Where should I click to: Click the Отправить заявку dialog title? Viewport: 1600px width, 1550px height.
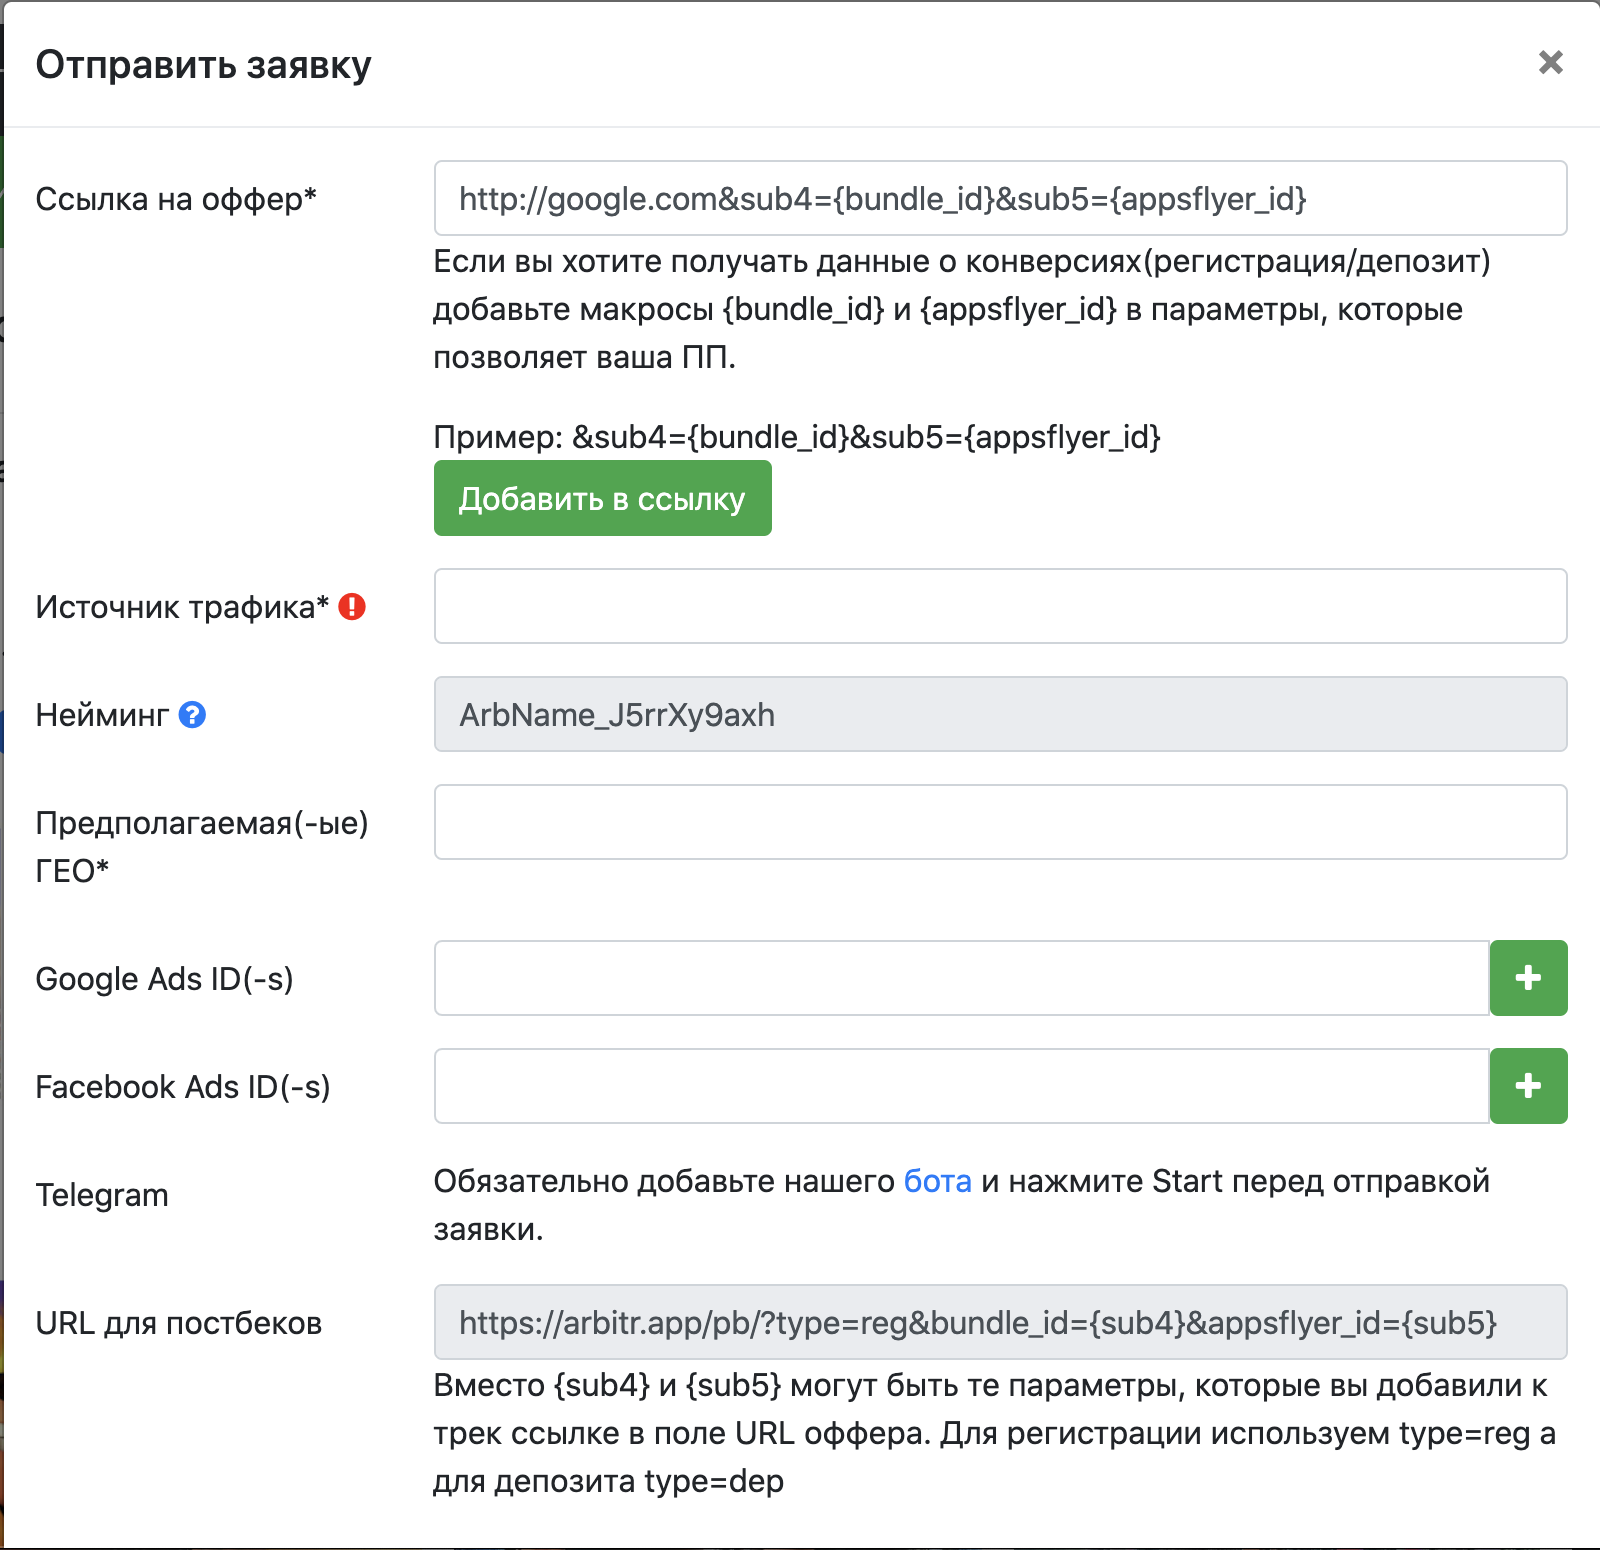click(203, 65)
